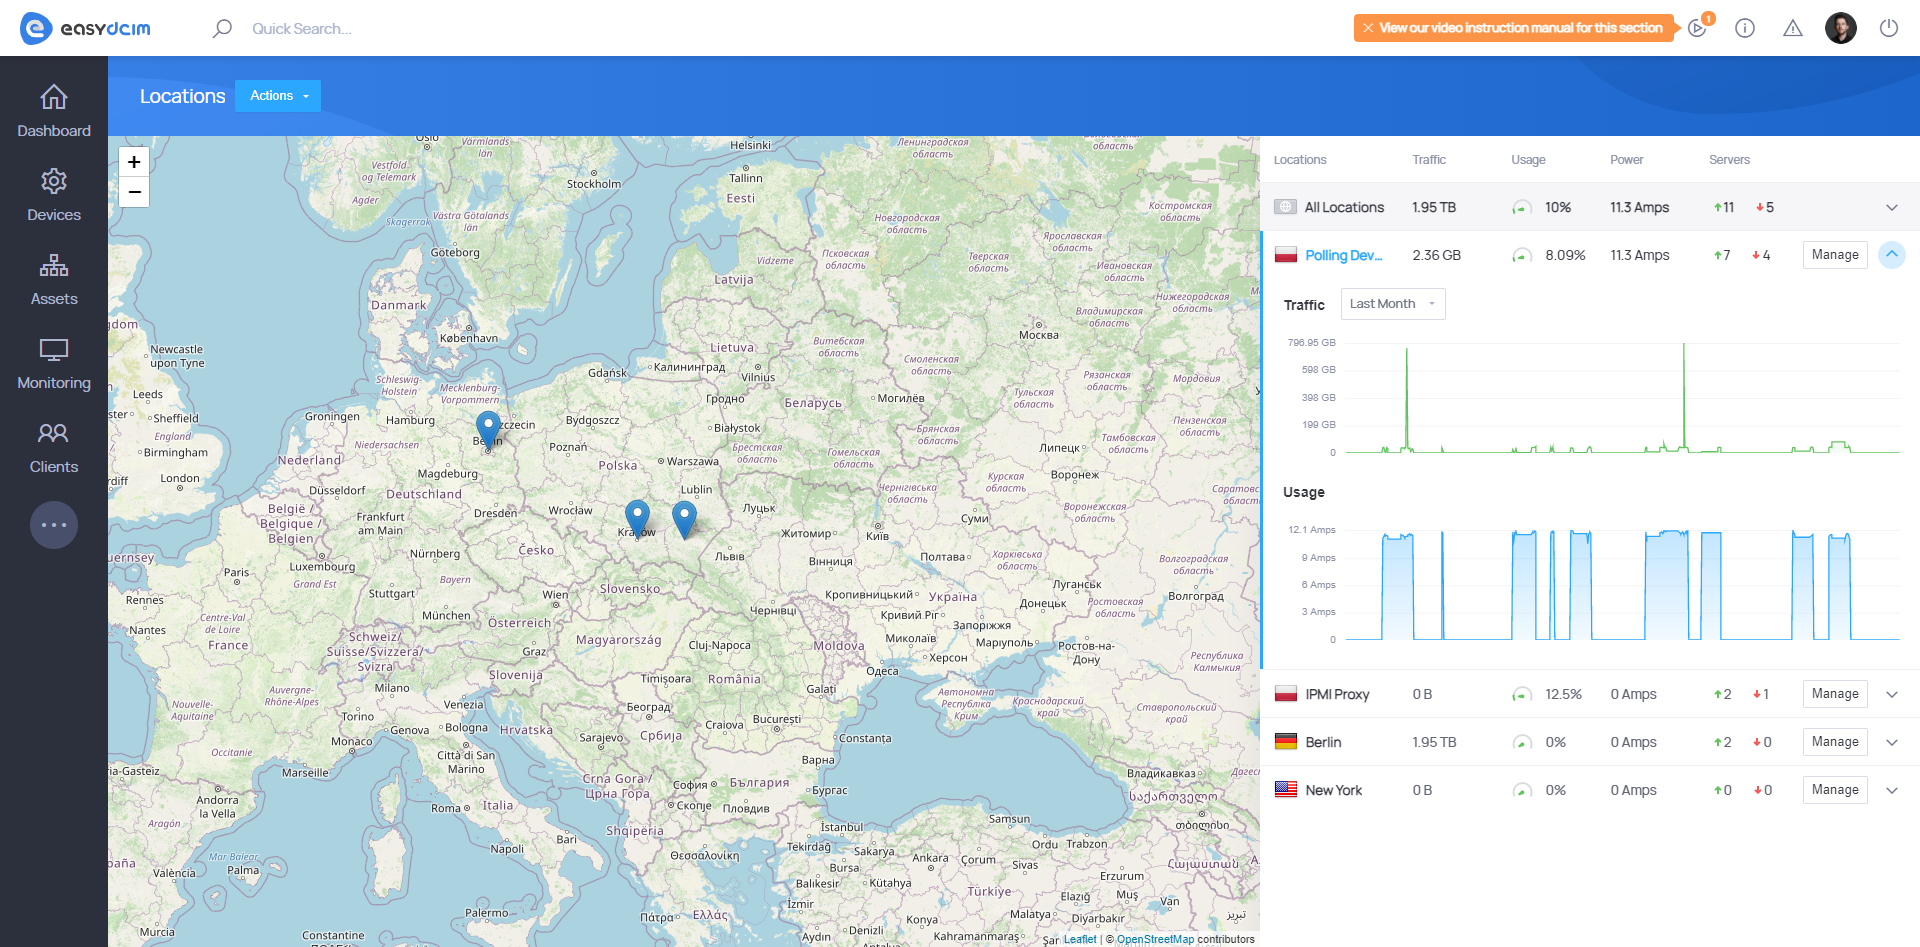The image size is (1920, 947).
Task: Click the 1.95 TB traffic value for Berlin
Action: [x=1434, y=742]
